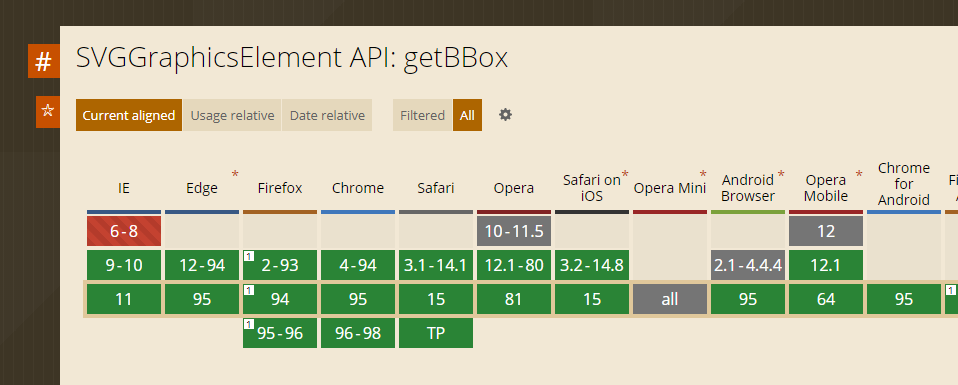958x385 pixels.
Task: Select the Firefox 94 cell
Action: pyautogui.click(x=280, y=299)
